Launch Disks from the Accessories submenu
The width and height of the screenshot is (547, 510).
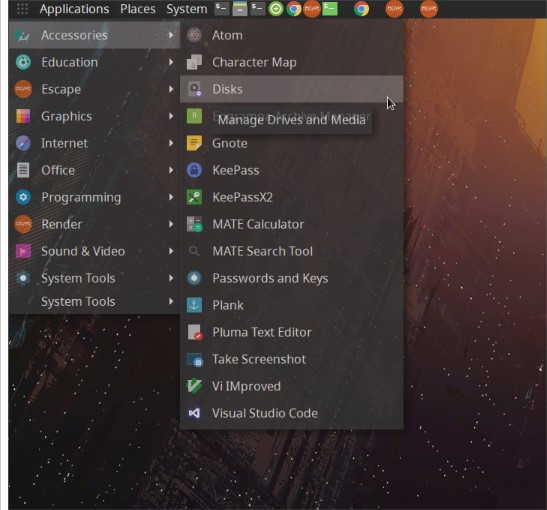tap(292, 89)
